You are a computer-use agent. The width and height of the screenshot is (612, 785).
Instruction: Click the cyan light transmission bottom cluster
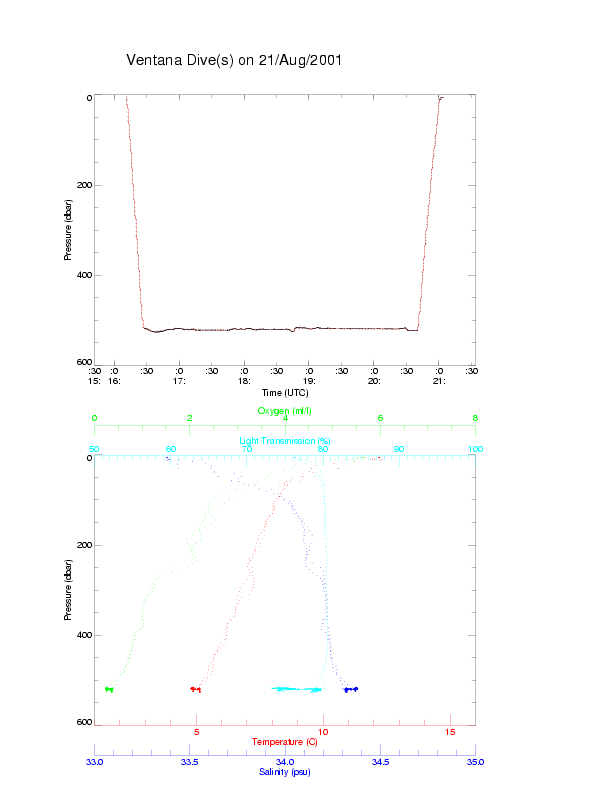pyautogui.click(x=296, y=689)
